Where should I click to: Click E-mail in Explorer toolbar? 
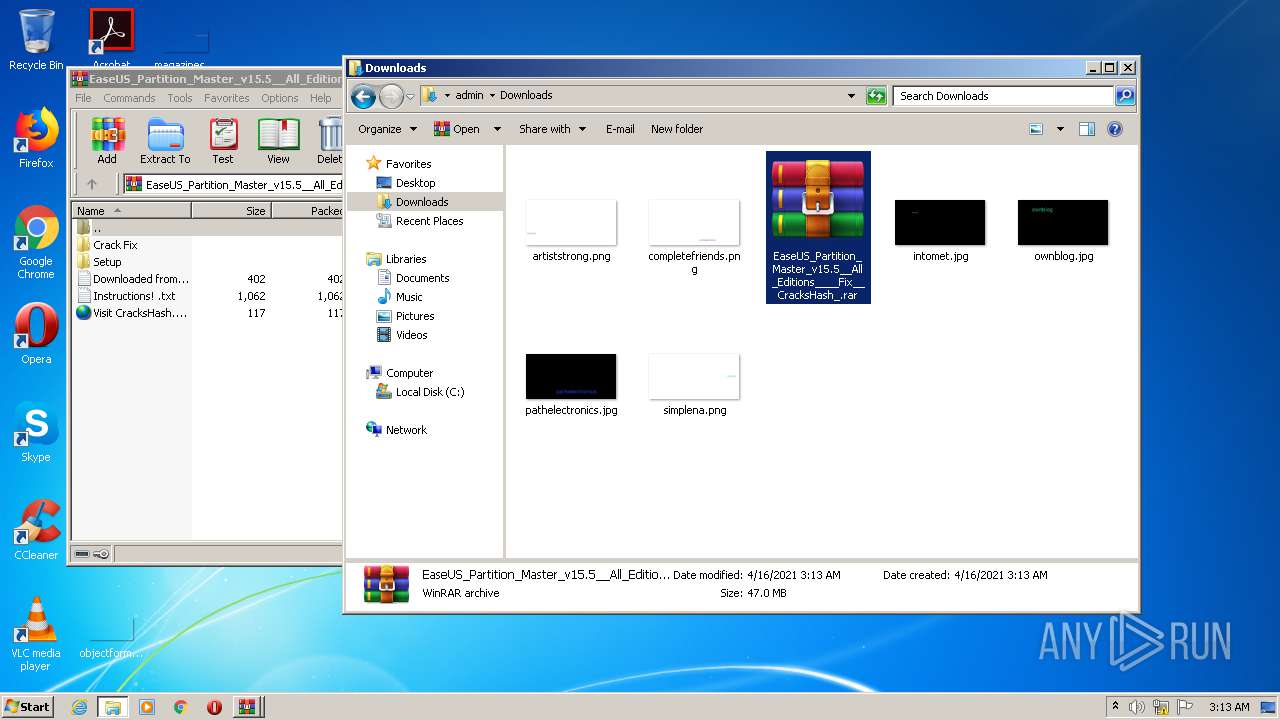(x=620, y=129)
